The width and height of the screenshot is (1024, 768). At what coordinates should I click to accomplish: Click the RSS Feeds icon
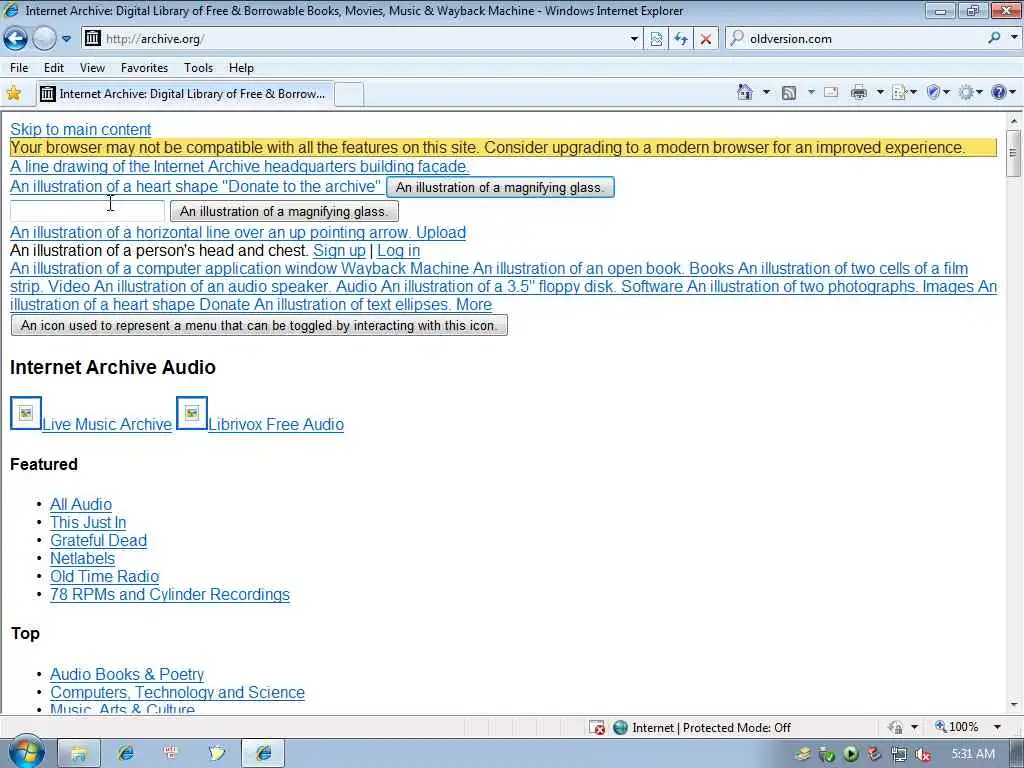[789, 93]
